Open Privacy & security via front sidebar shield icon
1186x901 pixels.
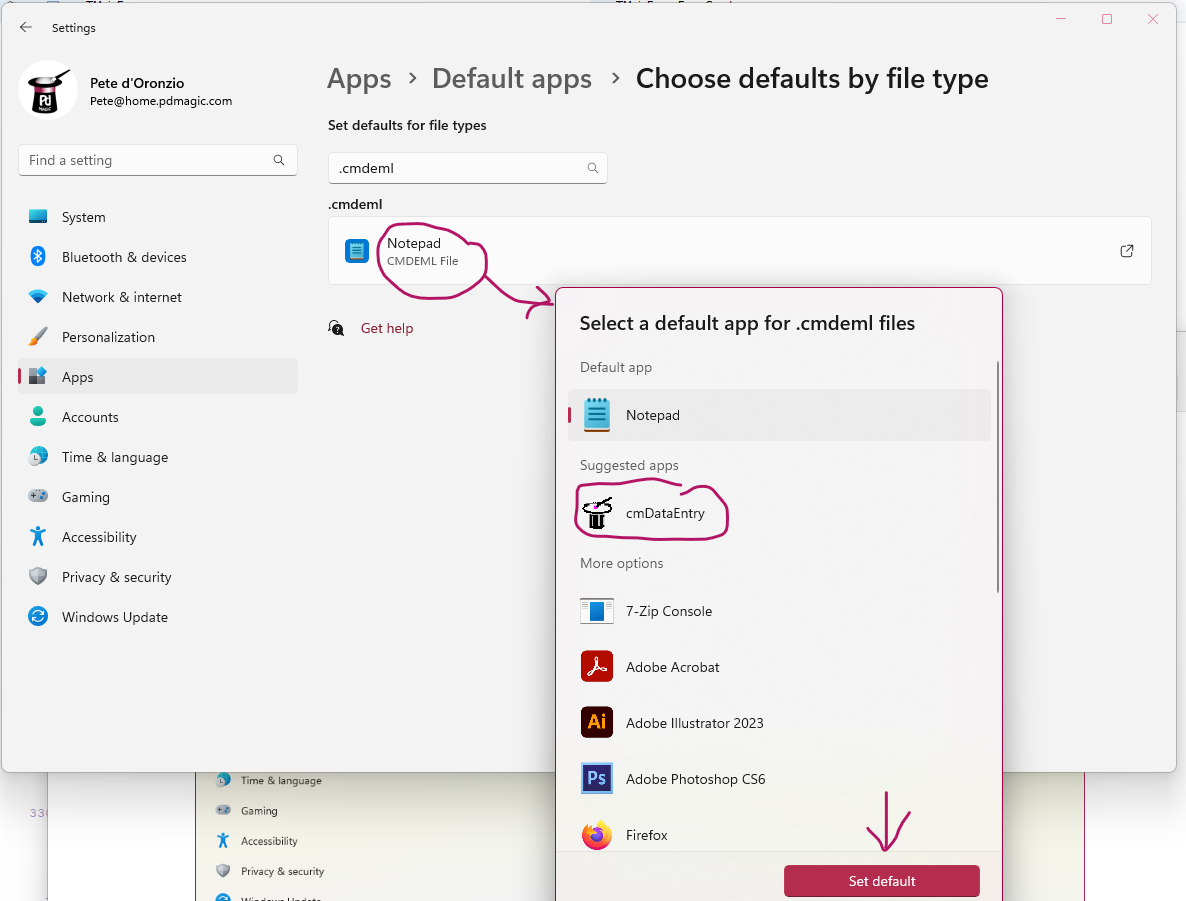pyautogui.click(x=38, y=576)
